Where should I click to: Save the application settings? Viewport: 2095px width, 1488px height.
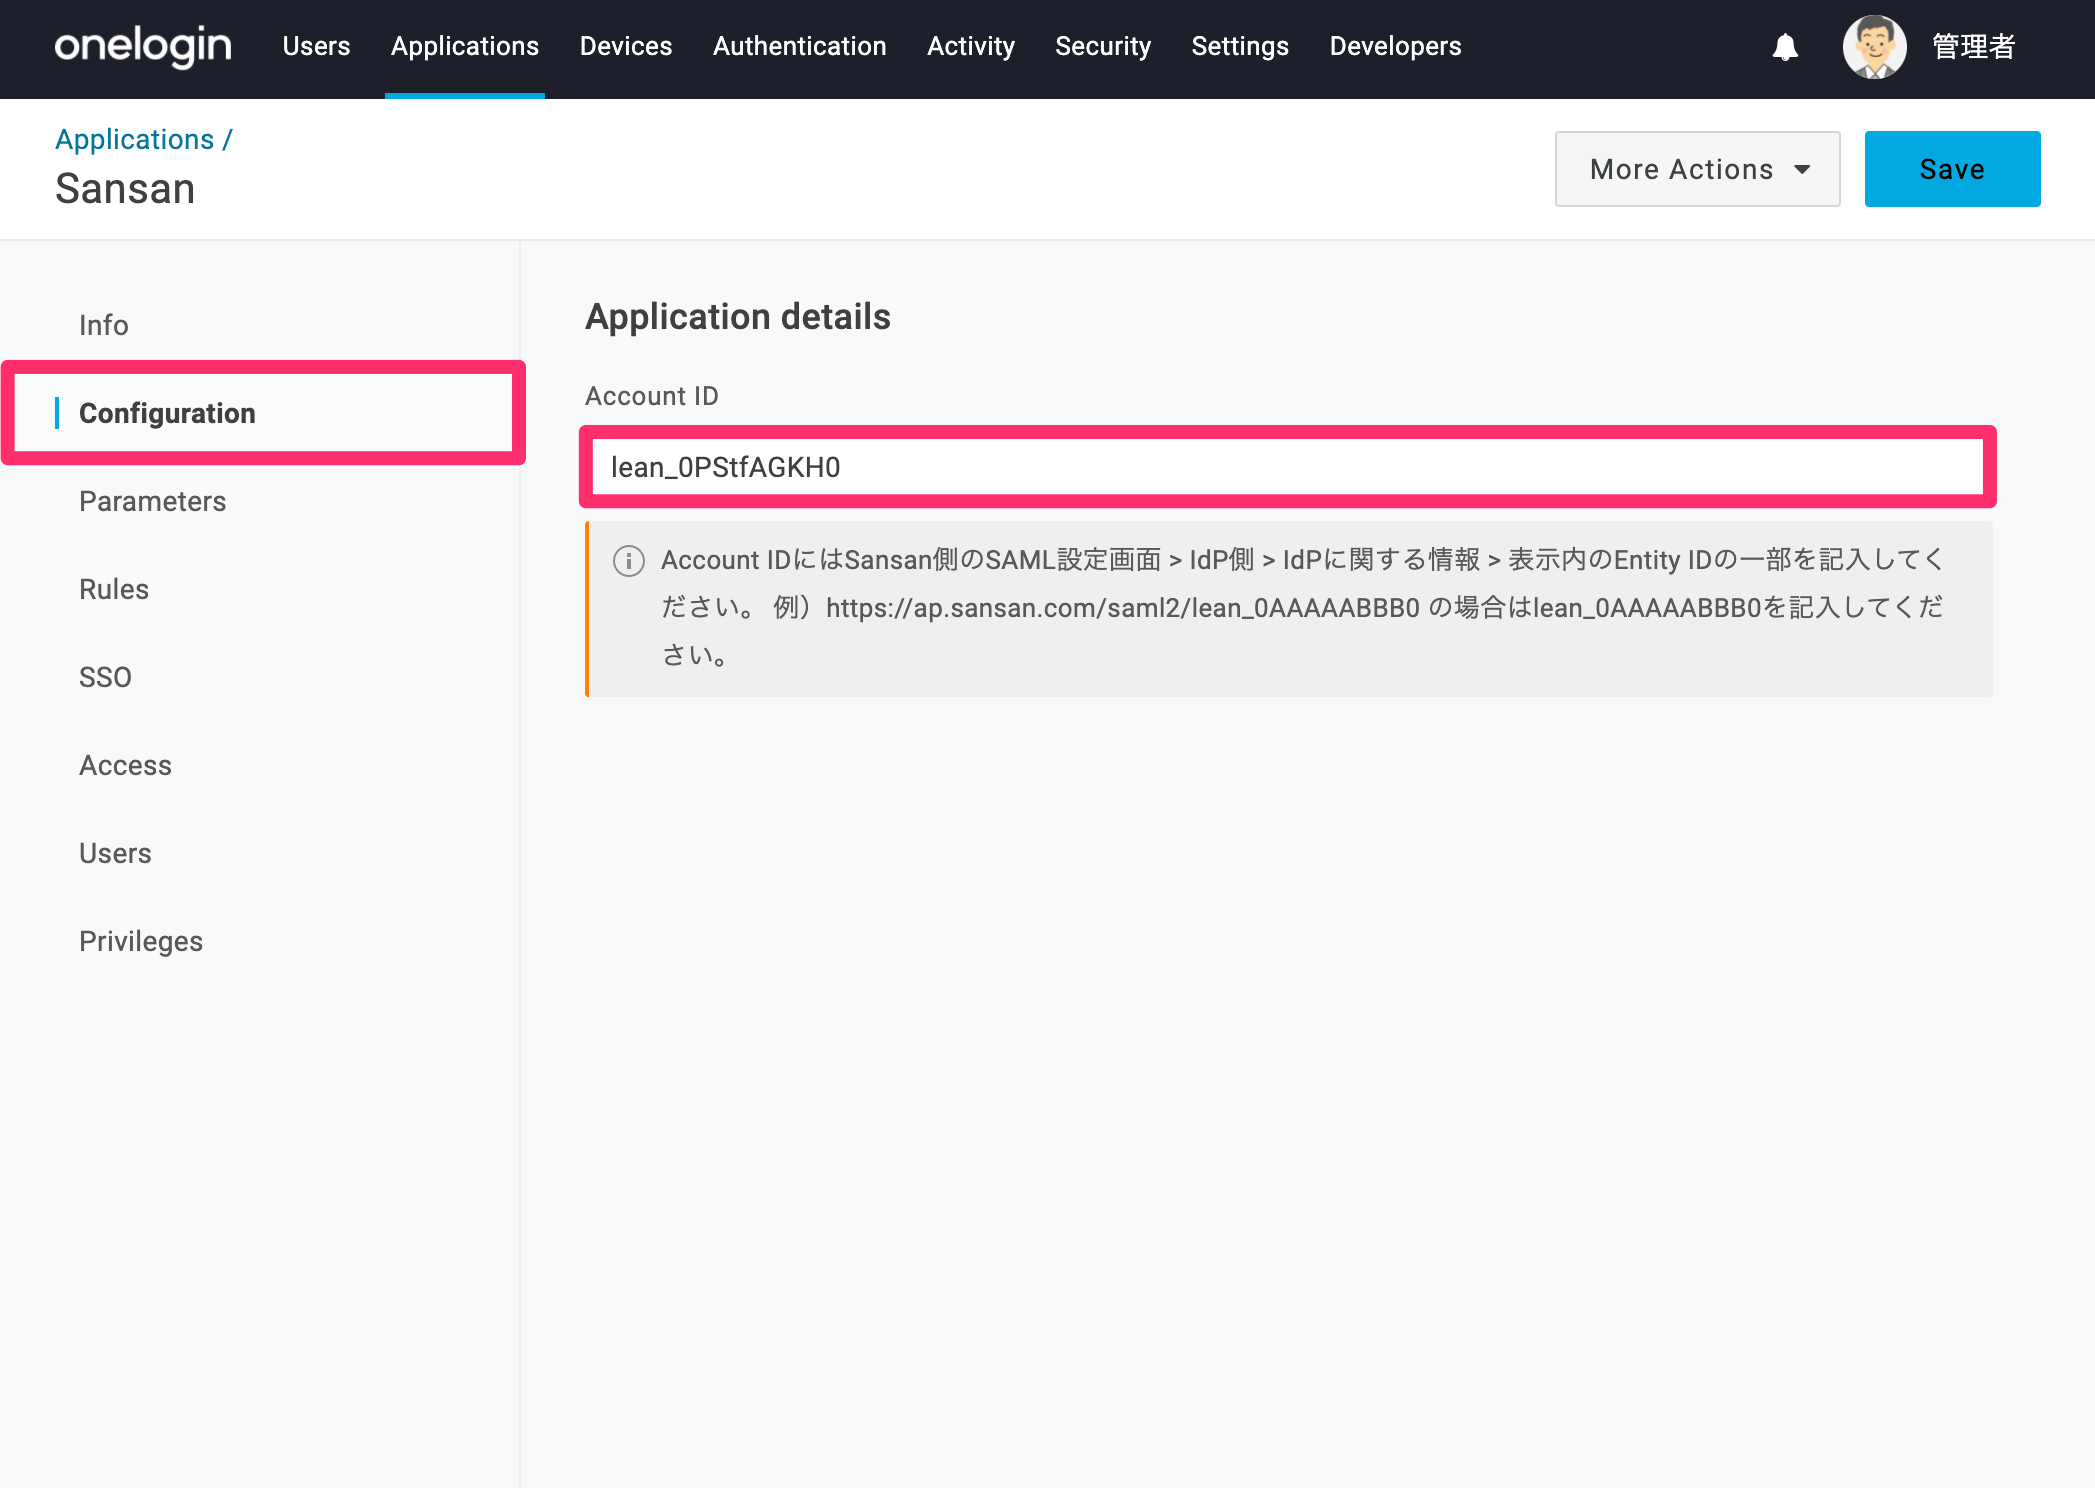point(1952,169)
